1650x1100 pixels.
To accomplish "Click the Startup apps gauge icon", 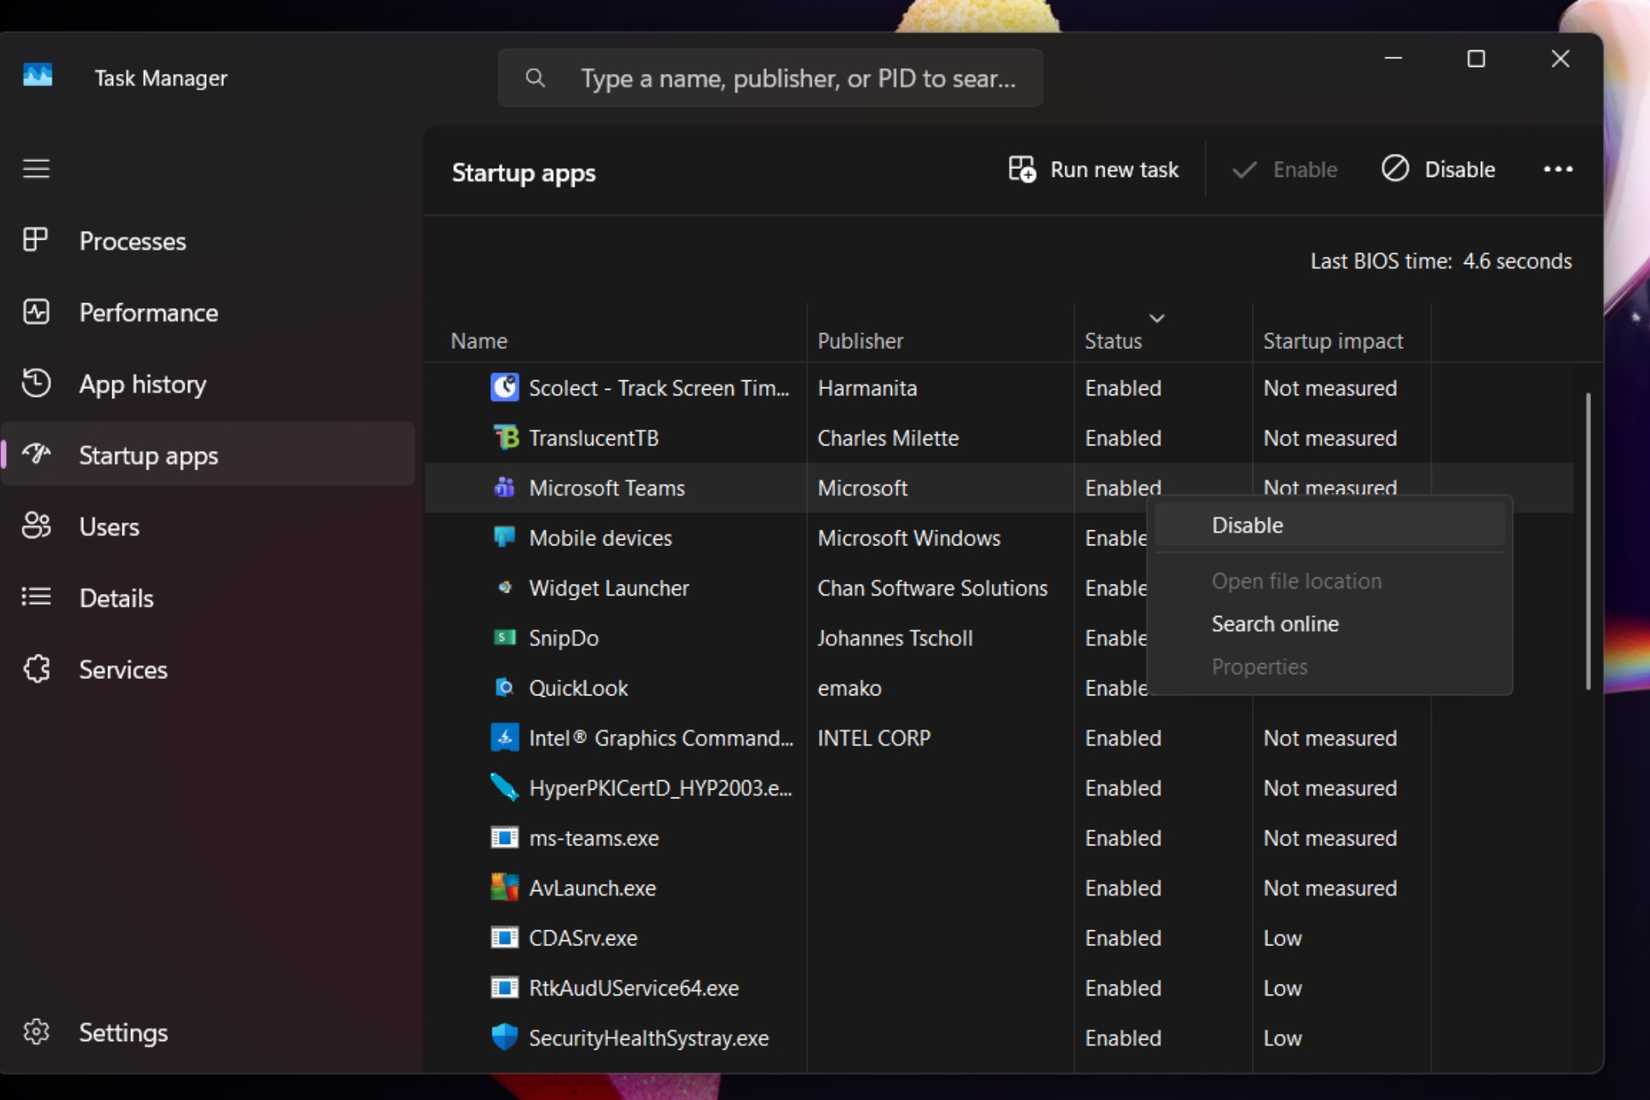I will (36, 454).
